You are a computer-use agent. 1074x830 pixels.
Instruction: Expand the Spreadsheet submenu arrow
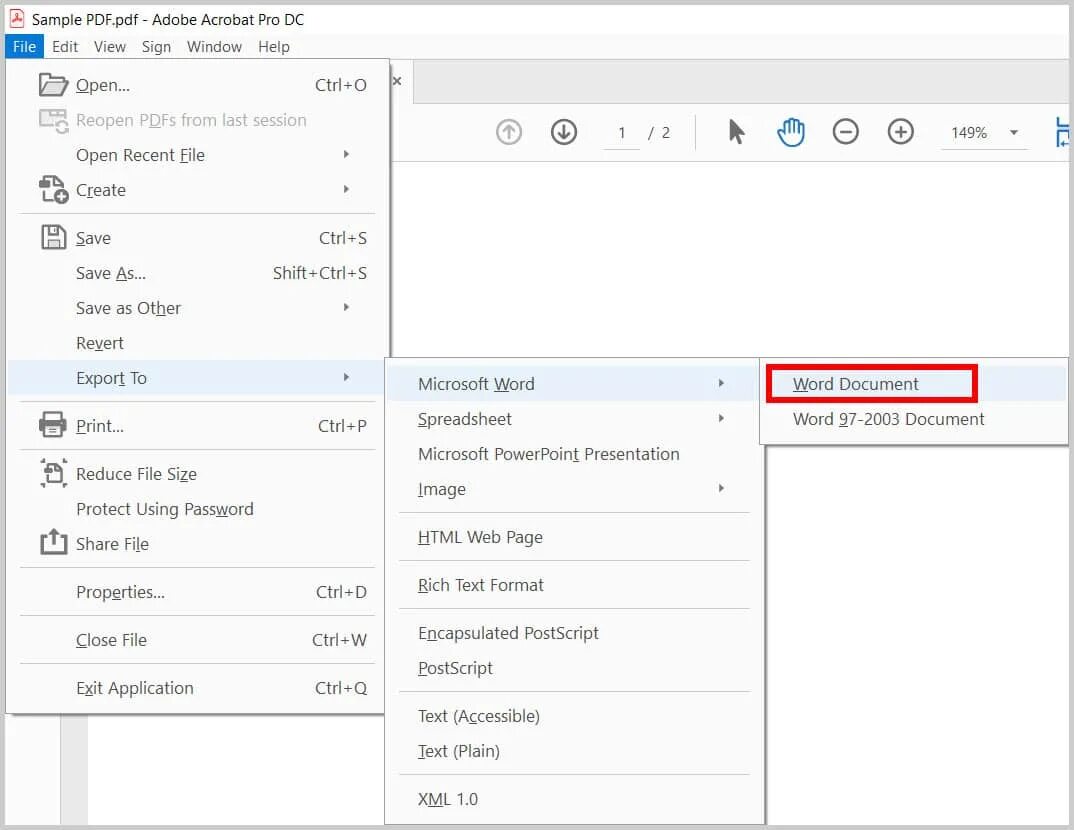click(721, 418)
